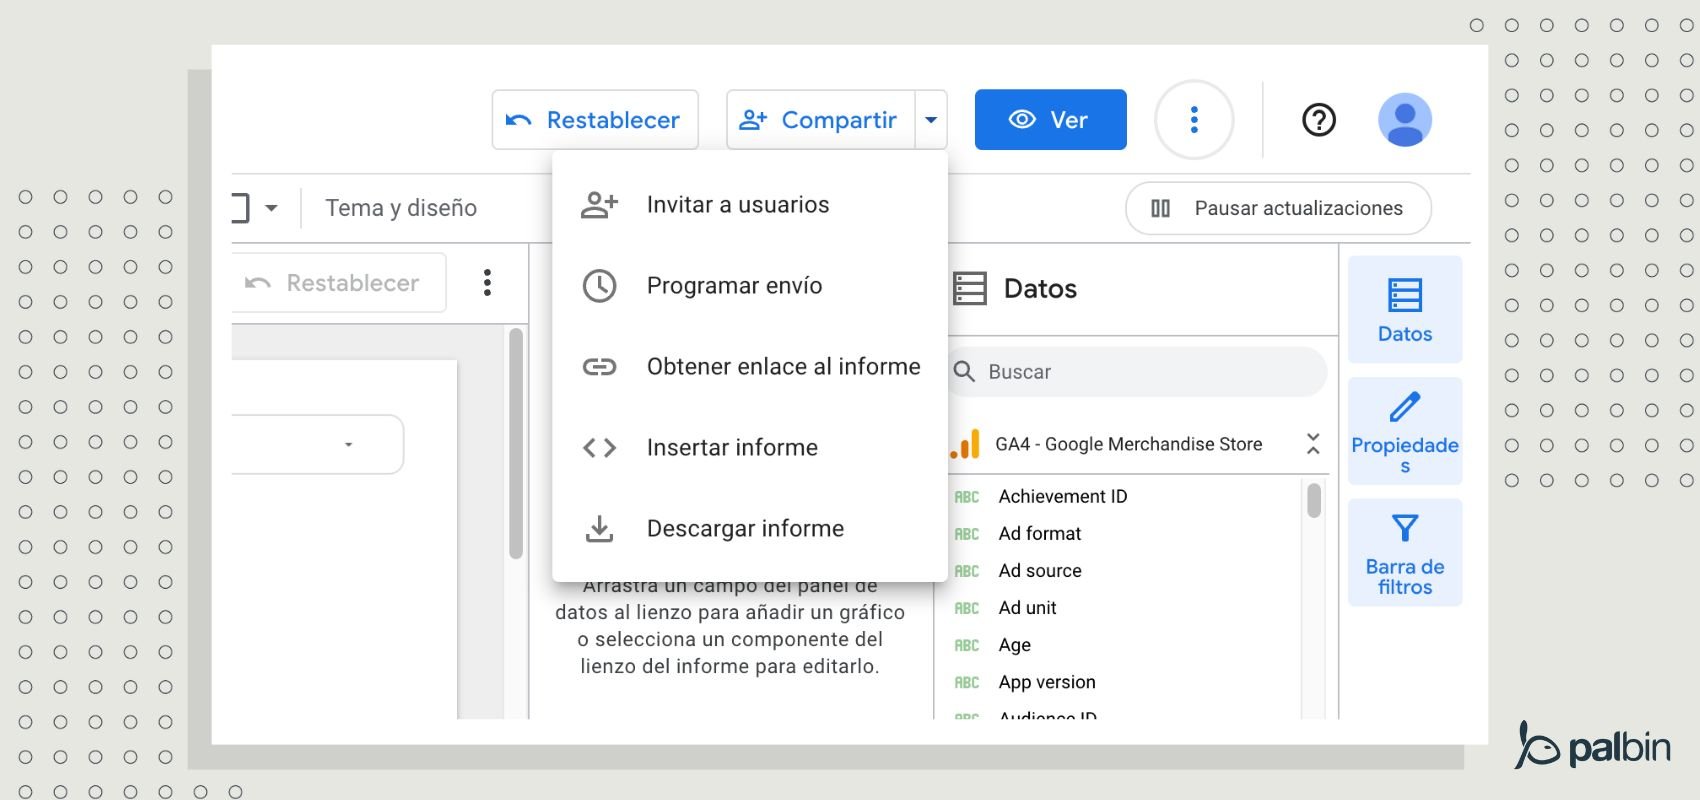Select Invitar a usuarios menu item
Viewport: 1700px width, 800px height.
[x=750, y=205]
